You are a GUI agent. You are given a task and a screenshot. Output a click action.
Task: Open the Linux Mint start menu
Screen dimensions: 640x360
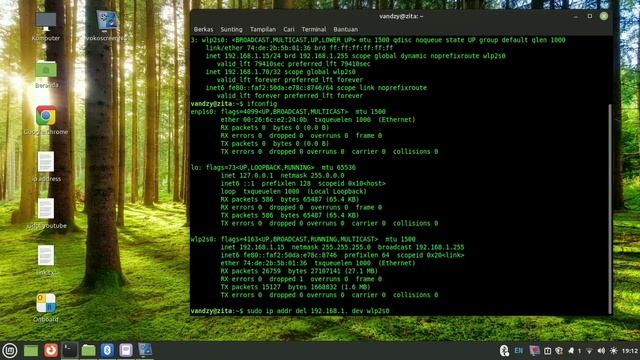click(x=9, y=350)
